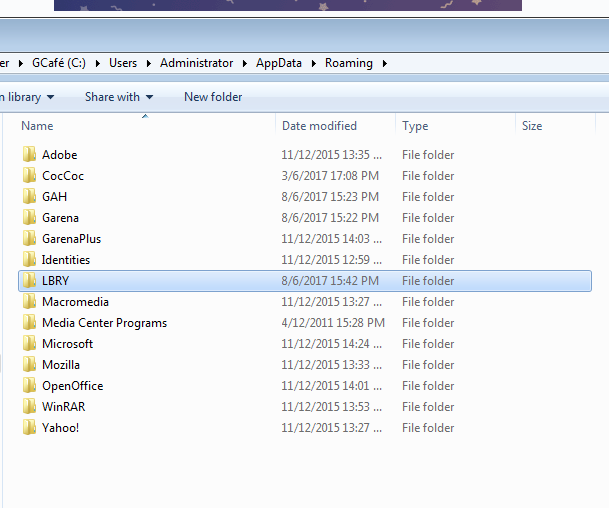Expand the arrow after Users breadcrumb
This screenshot has height=508, width=609.
pyautogui.click(x=149, y=63)
